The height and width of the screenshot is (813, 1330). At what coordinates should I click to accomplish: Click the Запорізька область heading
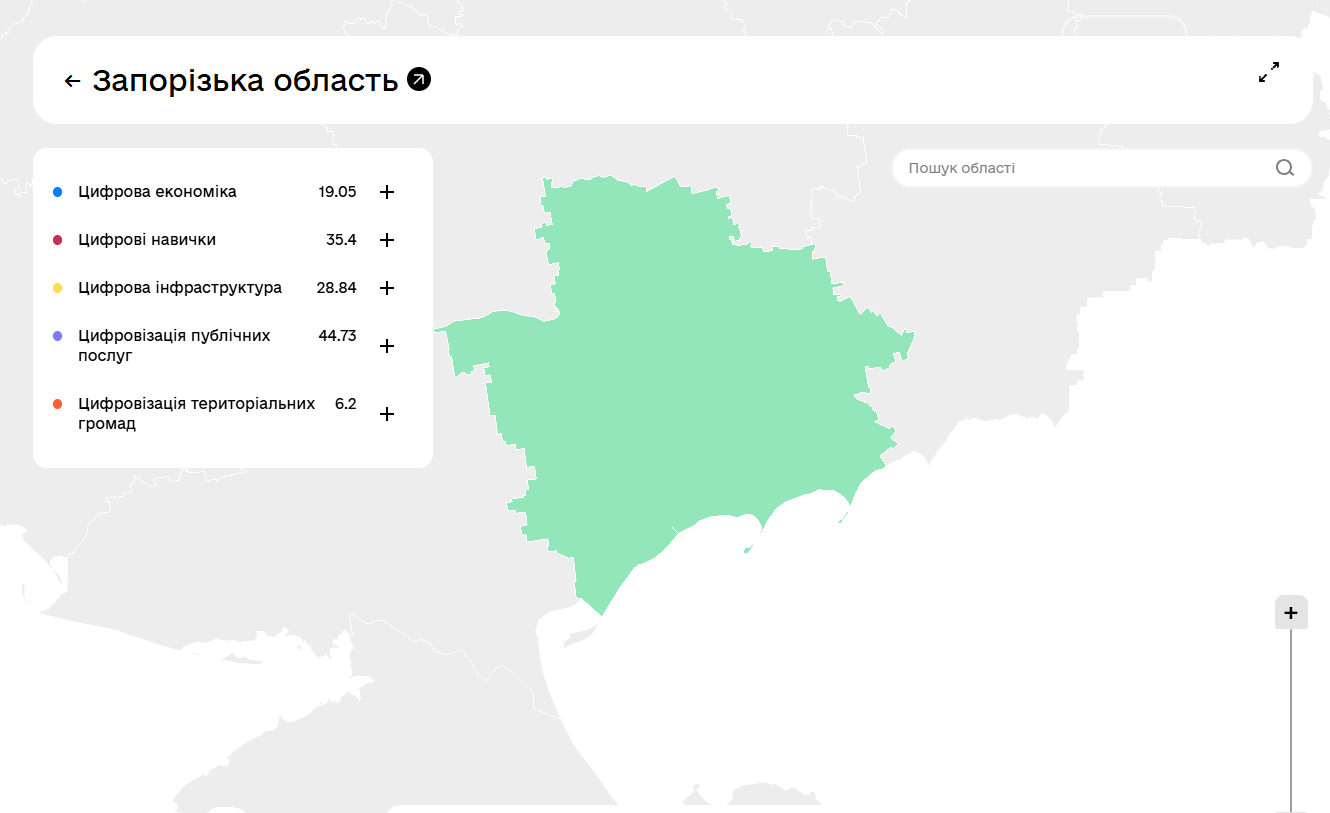click(245, 80)
